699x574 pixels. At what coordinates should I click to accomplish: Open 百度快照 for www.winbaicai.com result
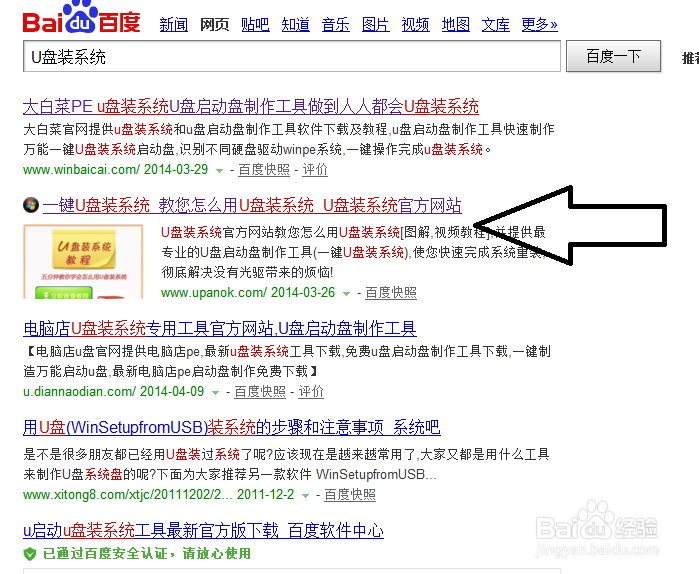264,170
